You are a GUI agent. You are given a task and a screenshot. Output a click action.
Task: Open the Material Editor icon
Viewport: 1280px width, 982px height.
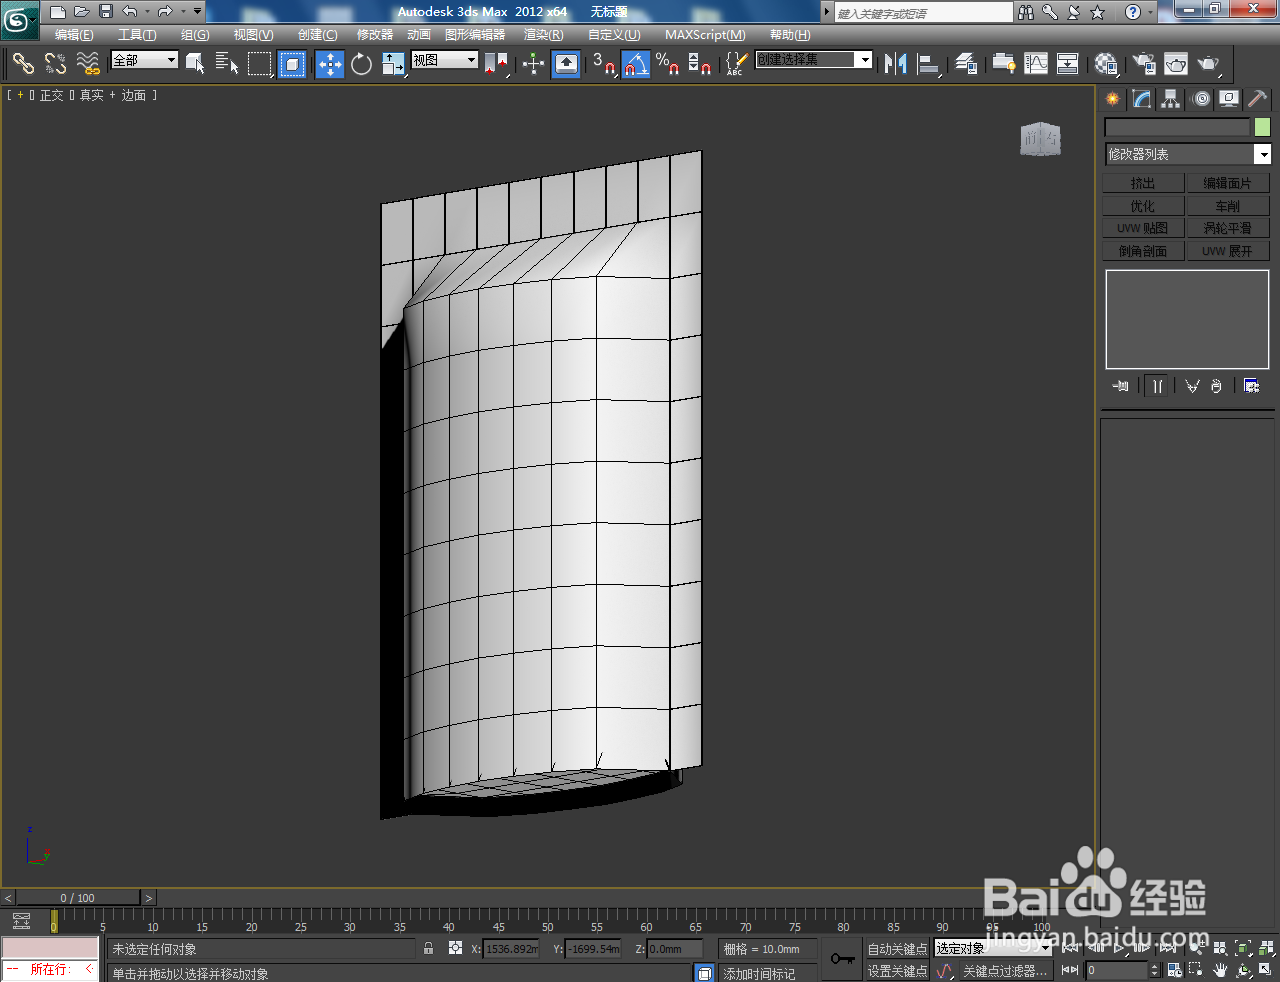point(1106,64)
